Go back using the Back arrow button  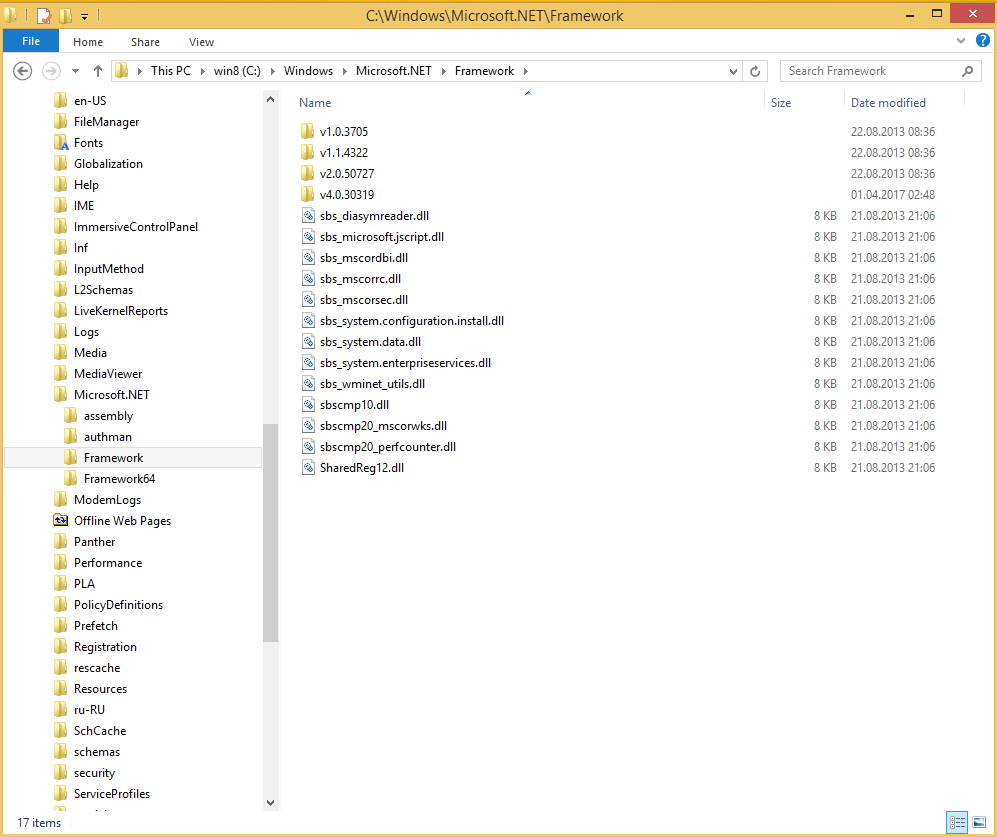24,71
